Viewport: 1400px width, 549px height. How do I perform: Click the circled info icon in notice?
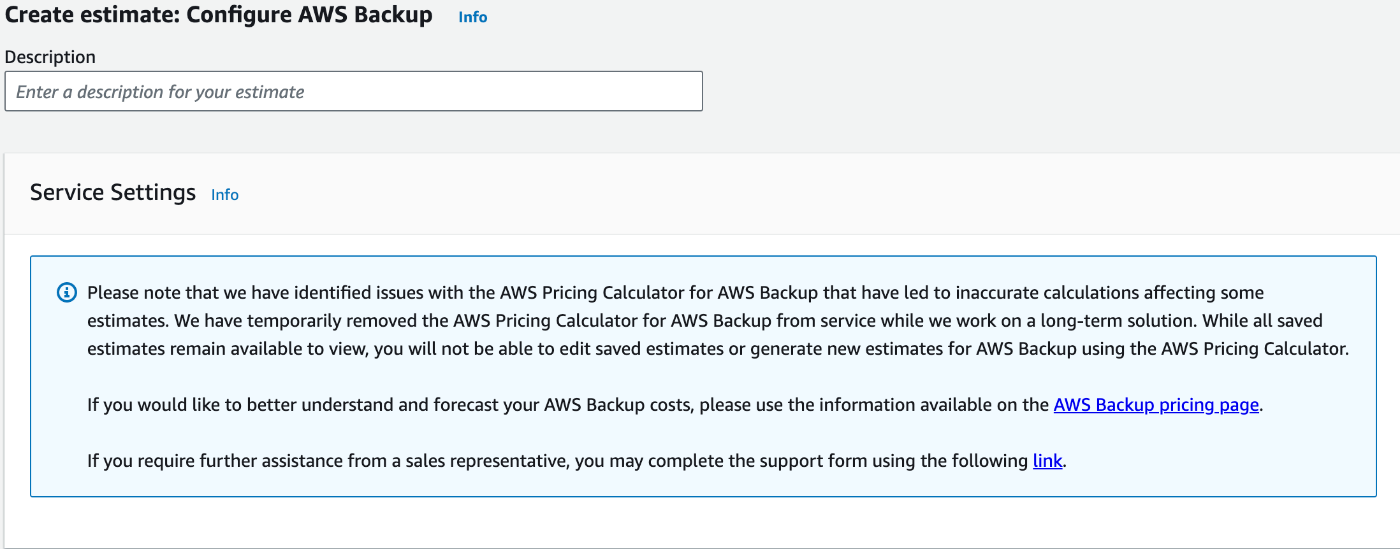pyautogui.click(x=67, y=293)
